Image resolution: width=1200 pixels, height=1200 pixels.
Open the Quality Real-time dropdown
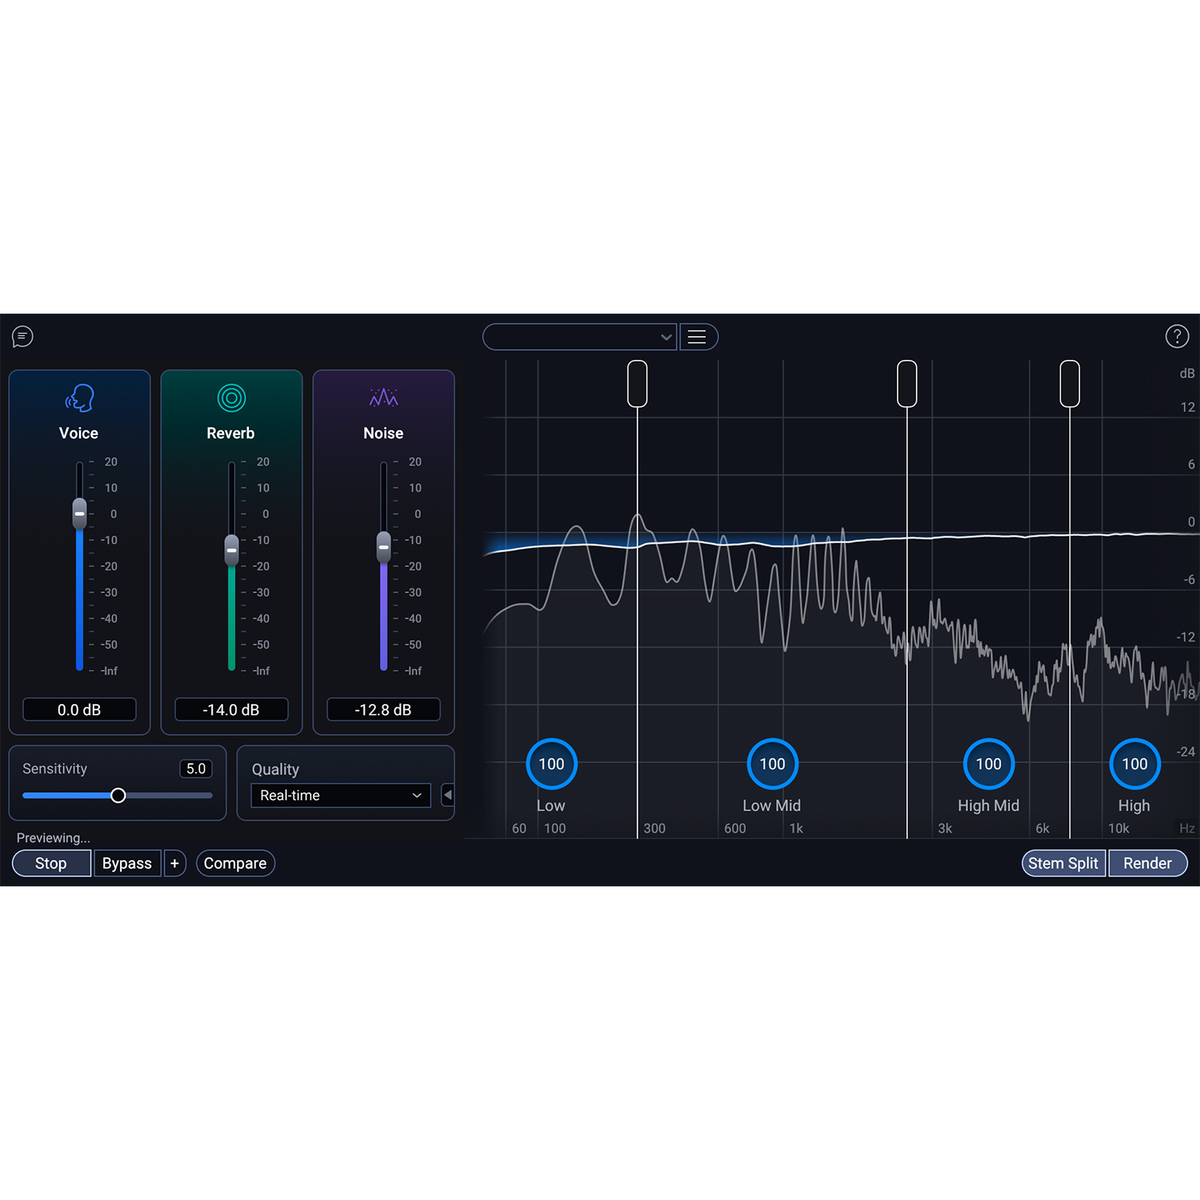click(x=340, y=795)
